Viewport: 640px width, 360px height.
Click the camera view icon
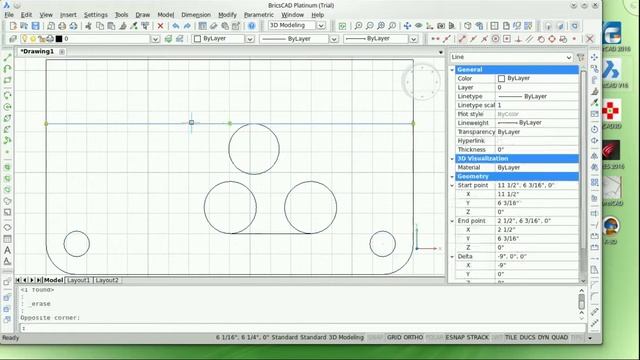click(441, 26)
